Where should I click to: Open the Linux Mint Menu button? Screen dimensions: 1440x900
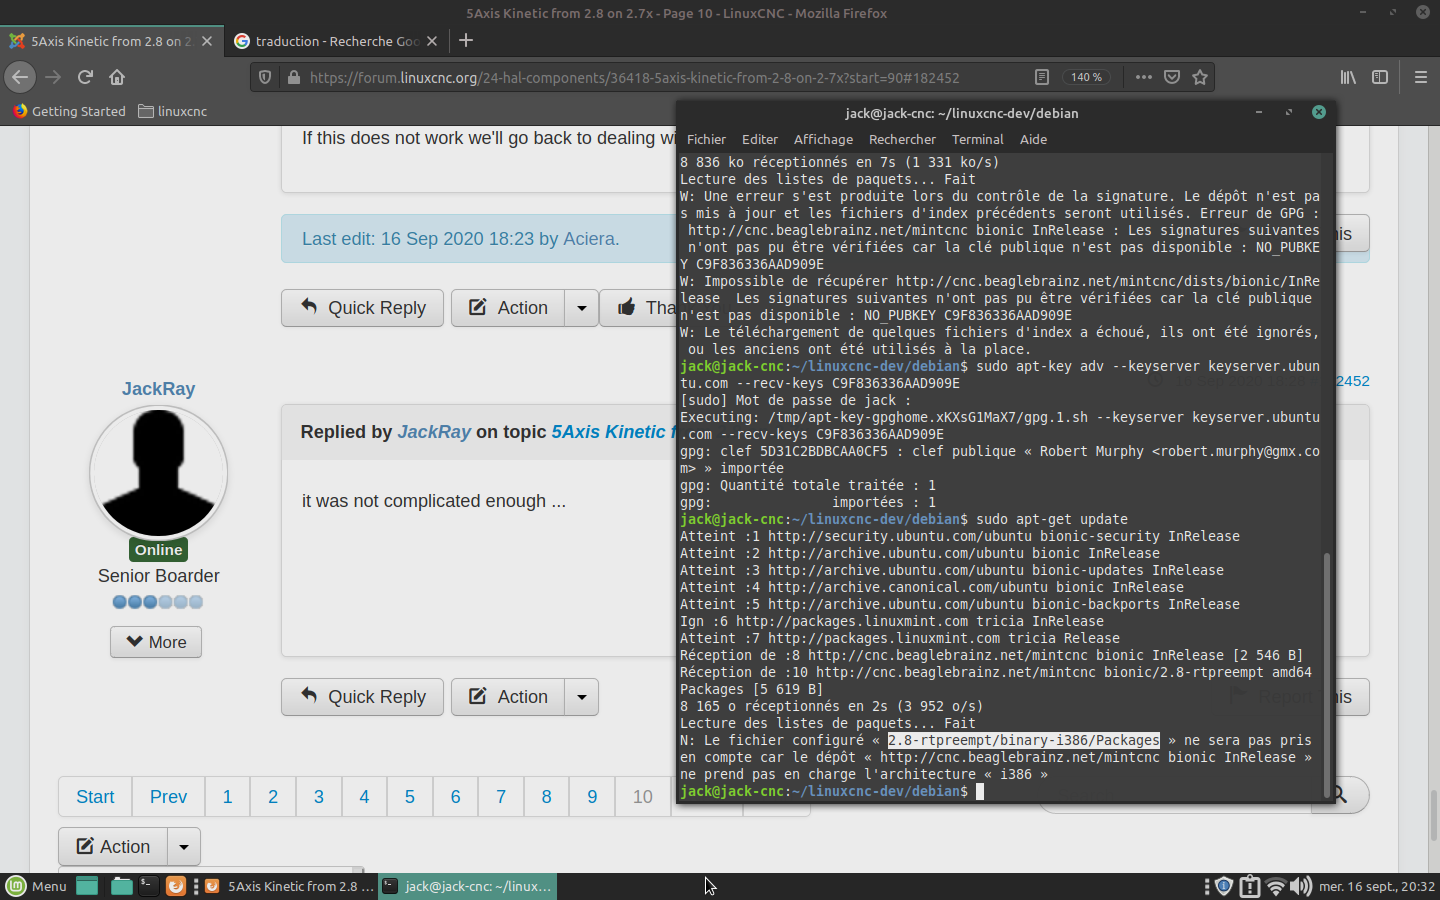click(36, 886)
